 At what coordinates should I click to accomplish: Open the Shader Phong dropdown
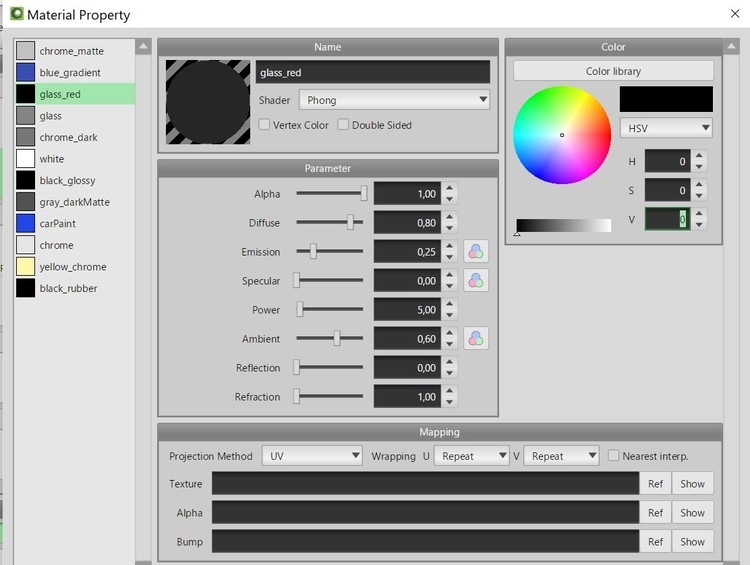click(395, 100)
